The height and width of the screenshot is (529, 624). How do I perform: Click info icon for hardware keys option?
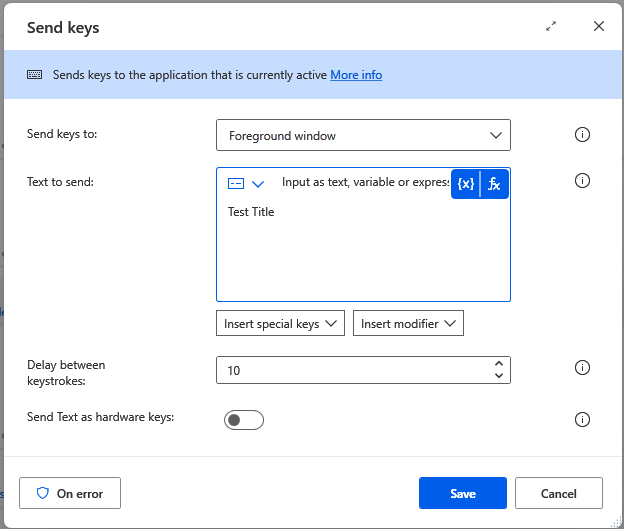coord(582,419)
